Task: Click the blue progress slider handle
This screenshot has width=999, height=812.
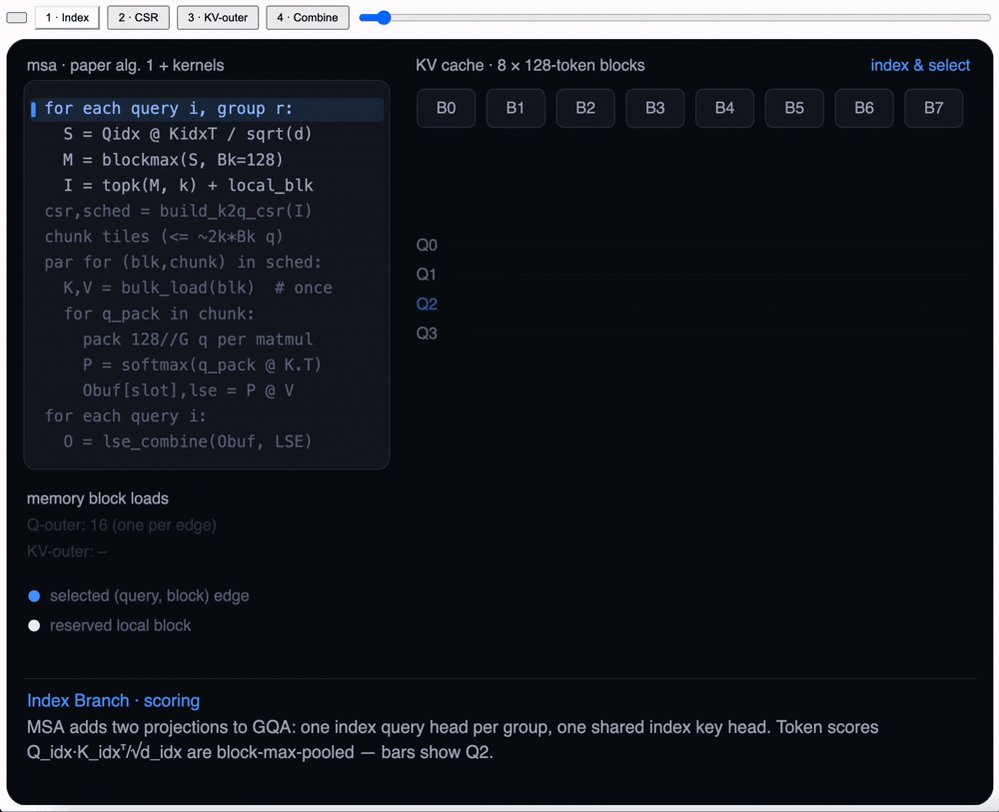Action: click(x=383, y=18)
